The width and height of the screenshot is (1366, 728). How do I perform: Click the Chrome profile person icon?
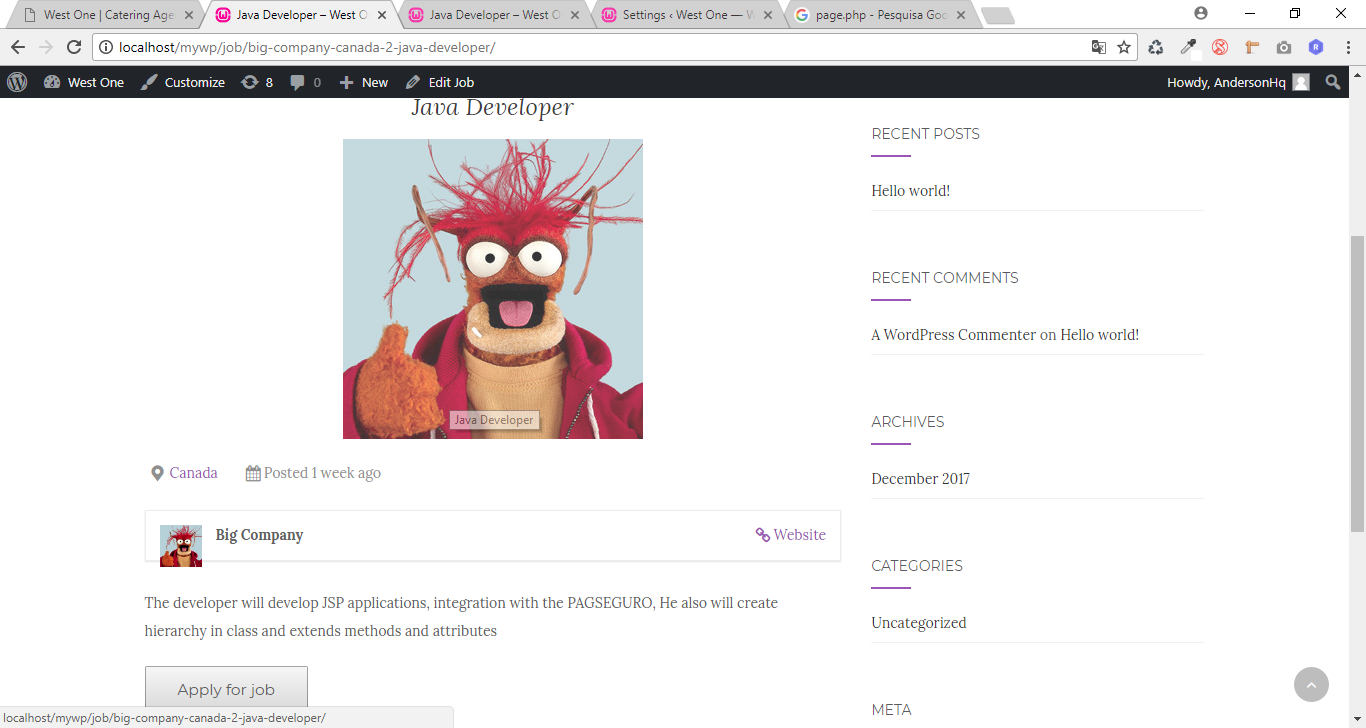1201,13
